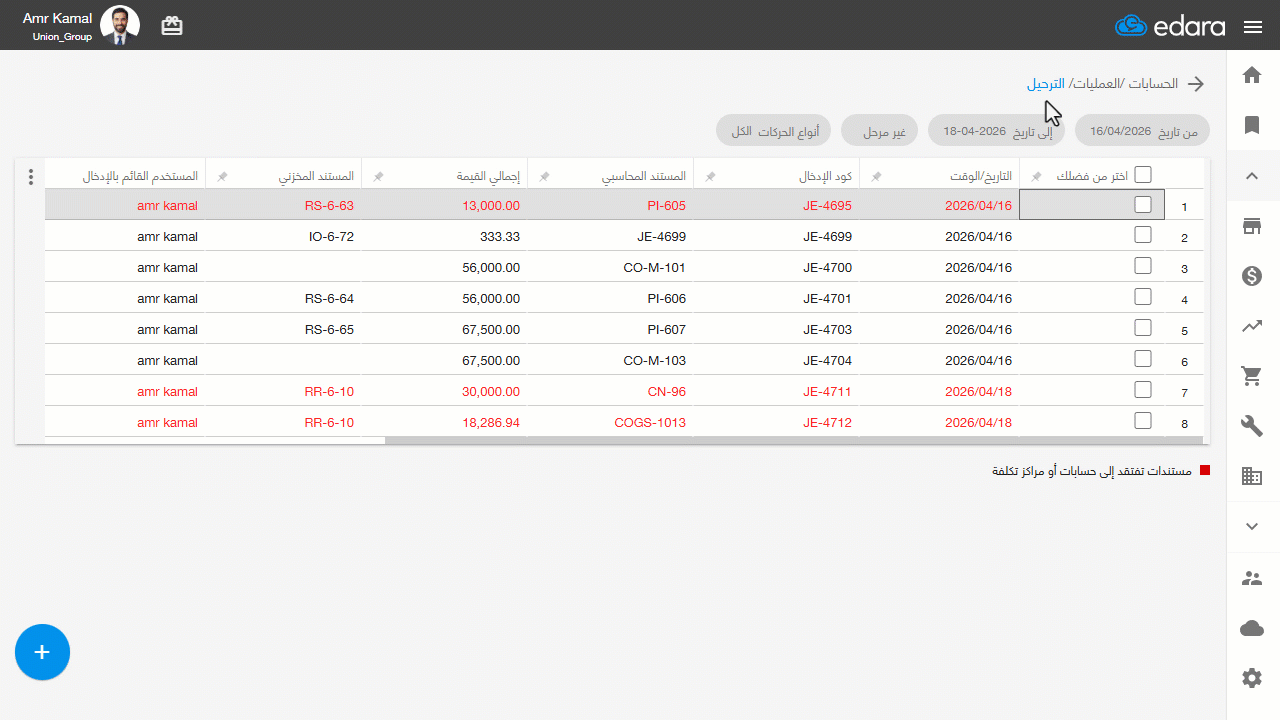Open the إلى تاريخ date filter

point(997,131)
